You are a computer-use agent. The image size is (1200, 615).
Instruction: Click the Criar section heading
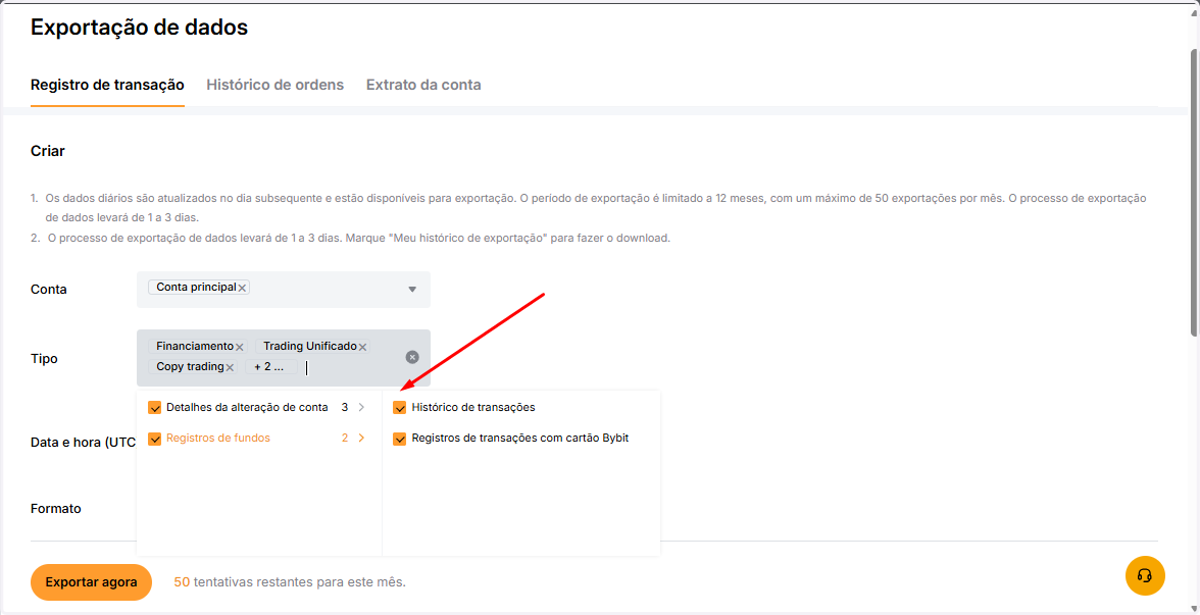pyautogui.click(x=48, y=151)
